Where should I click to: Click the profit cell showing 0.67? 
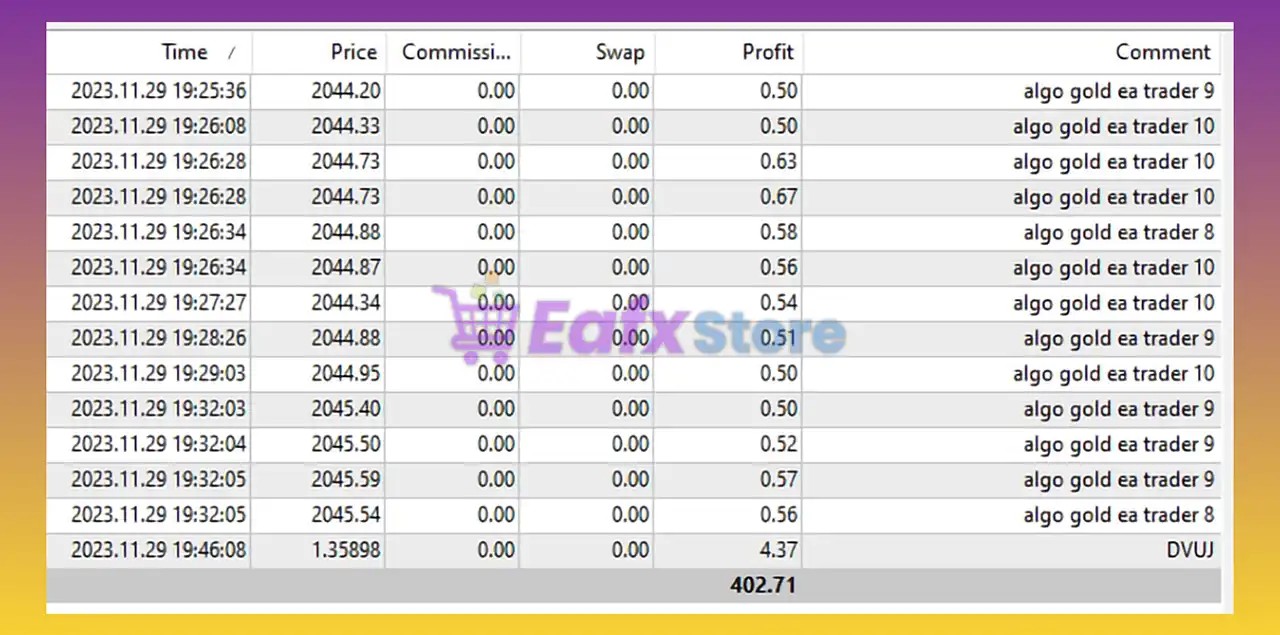tap(778, 197)
